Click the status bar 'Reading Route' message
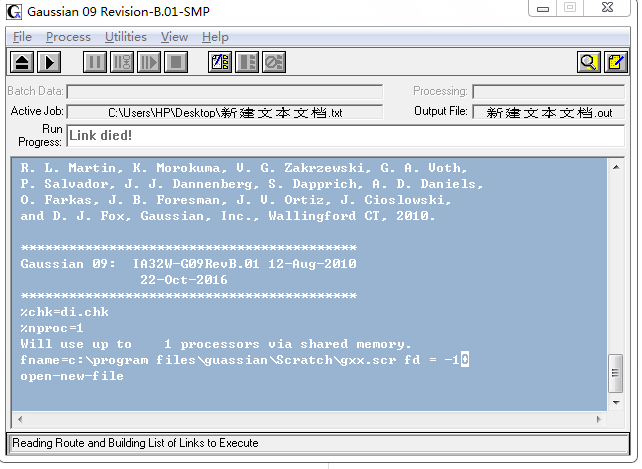642x469 pixels. (x=135, y=443)
